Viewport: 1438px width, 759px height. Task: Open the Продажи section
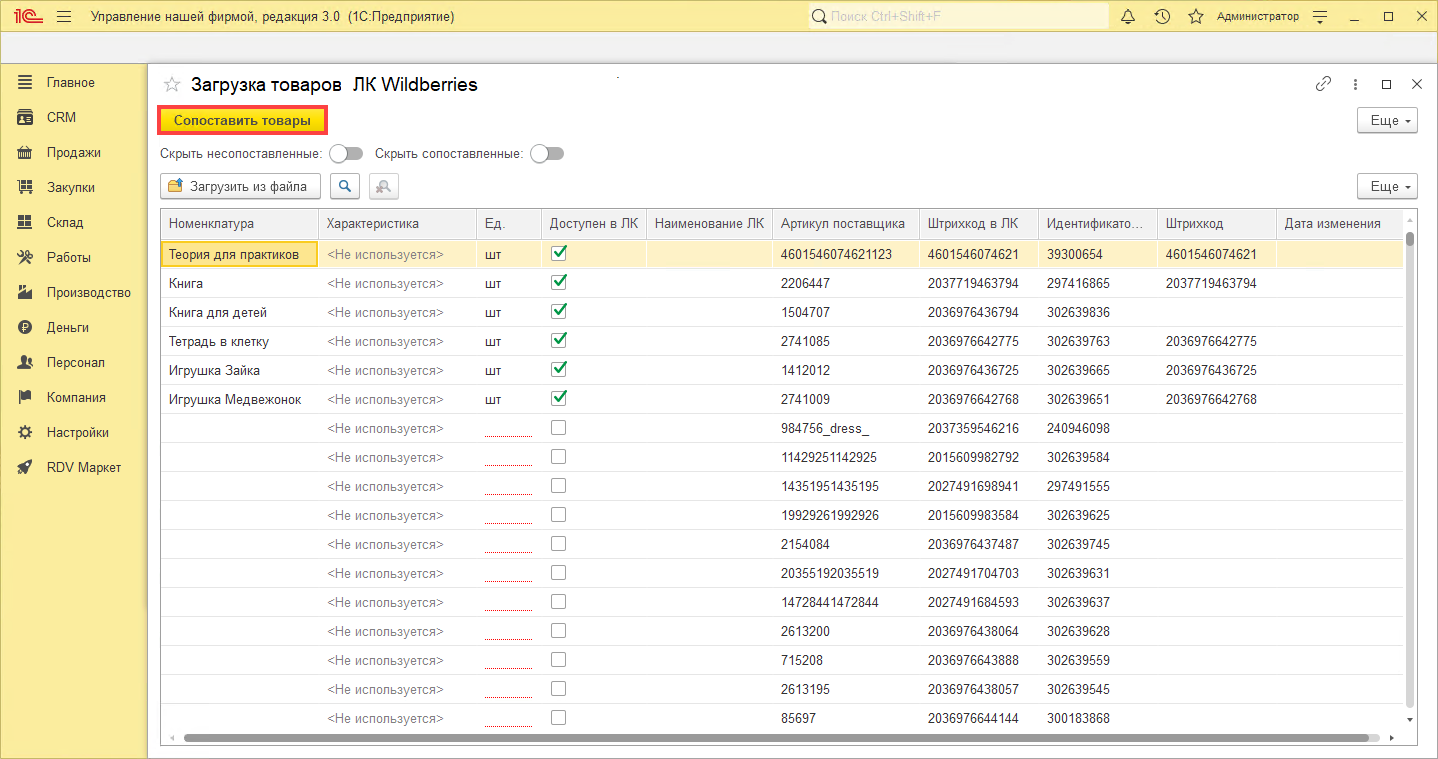pos(74,152)
